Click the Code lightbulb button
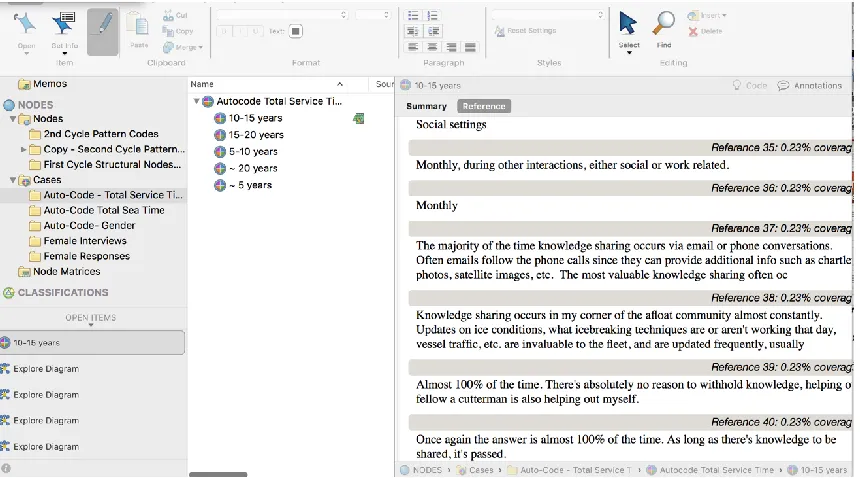This screenshot has height=478, width=860. pyautogui.click(x=749, y=86)
